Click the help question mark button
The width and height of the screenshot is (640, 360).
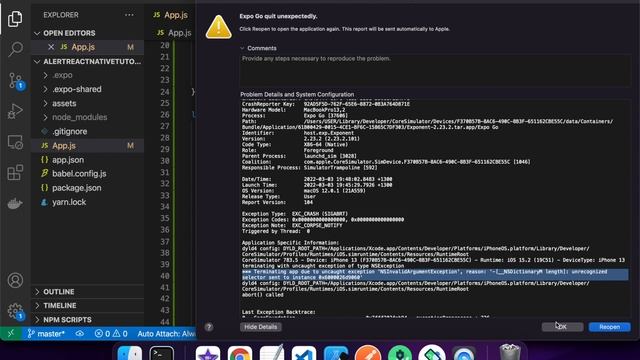pyautogui.click(x=209, y=327)
